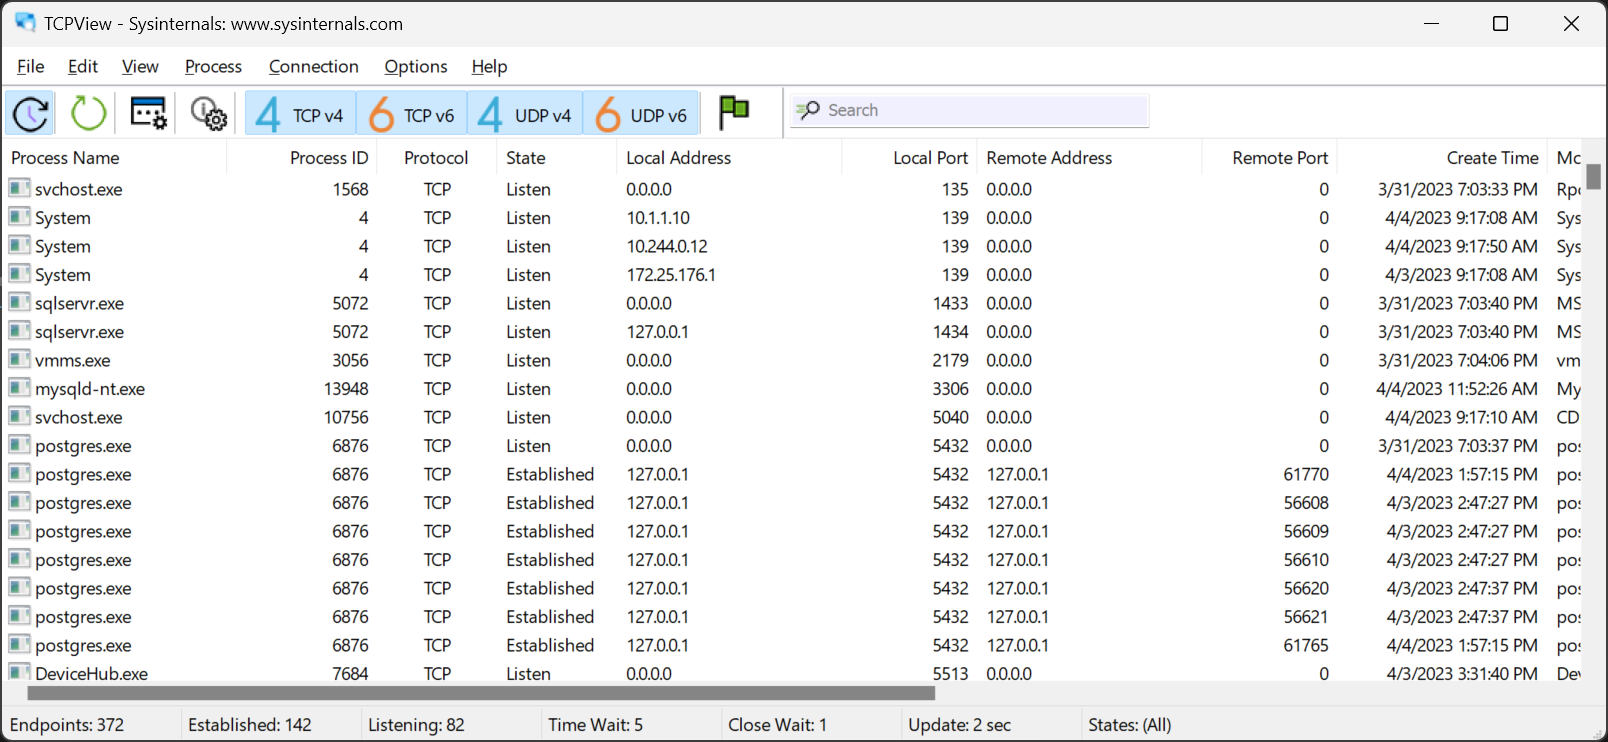
Task: Click the System icon for 10.244.0.12
Action: (19, 245)
